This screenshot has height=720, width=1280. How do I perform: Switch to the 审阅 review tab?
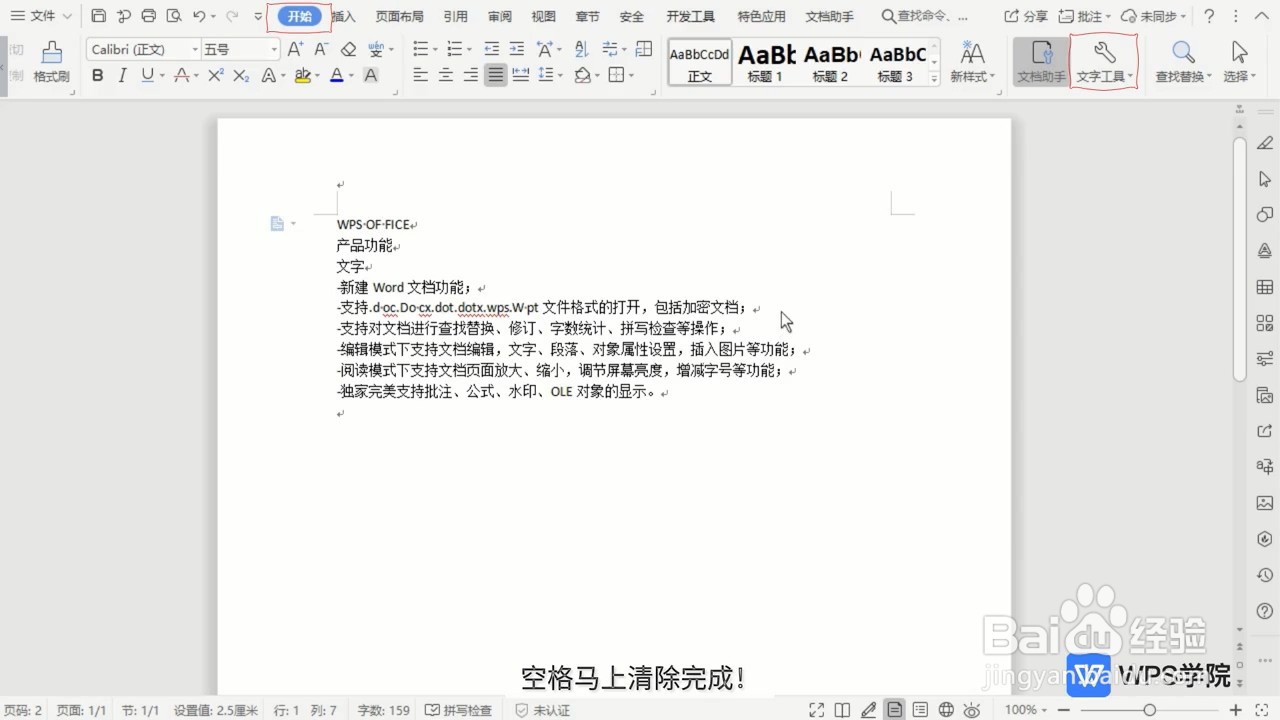(x=500, y=16)
